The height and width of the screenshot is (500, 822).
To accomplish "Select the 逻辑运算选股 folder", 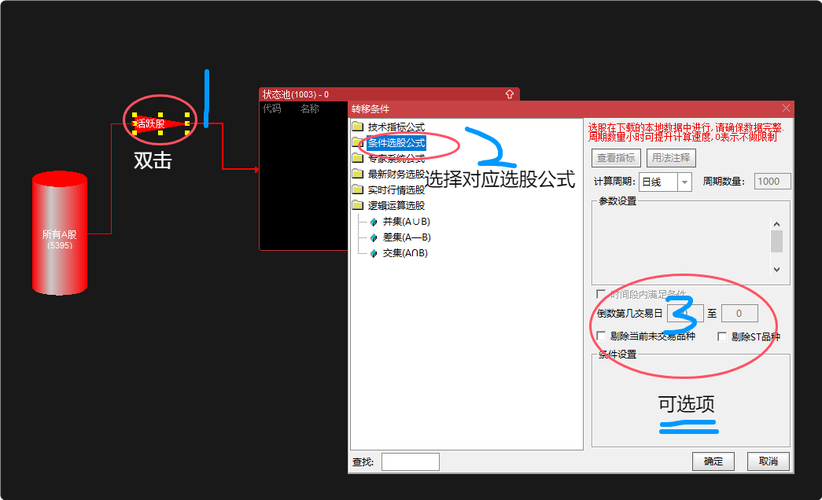I will (396, 205).
